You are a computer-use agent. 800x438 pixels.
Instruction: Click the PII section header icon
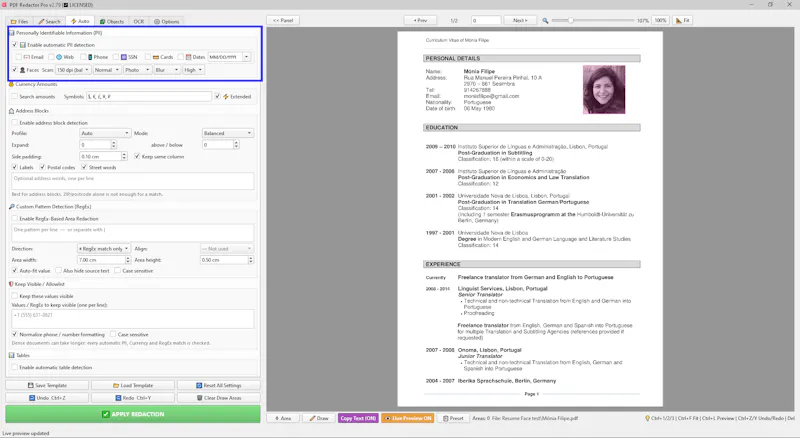pyautogui.click(x=11, y=33)
